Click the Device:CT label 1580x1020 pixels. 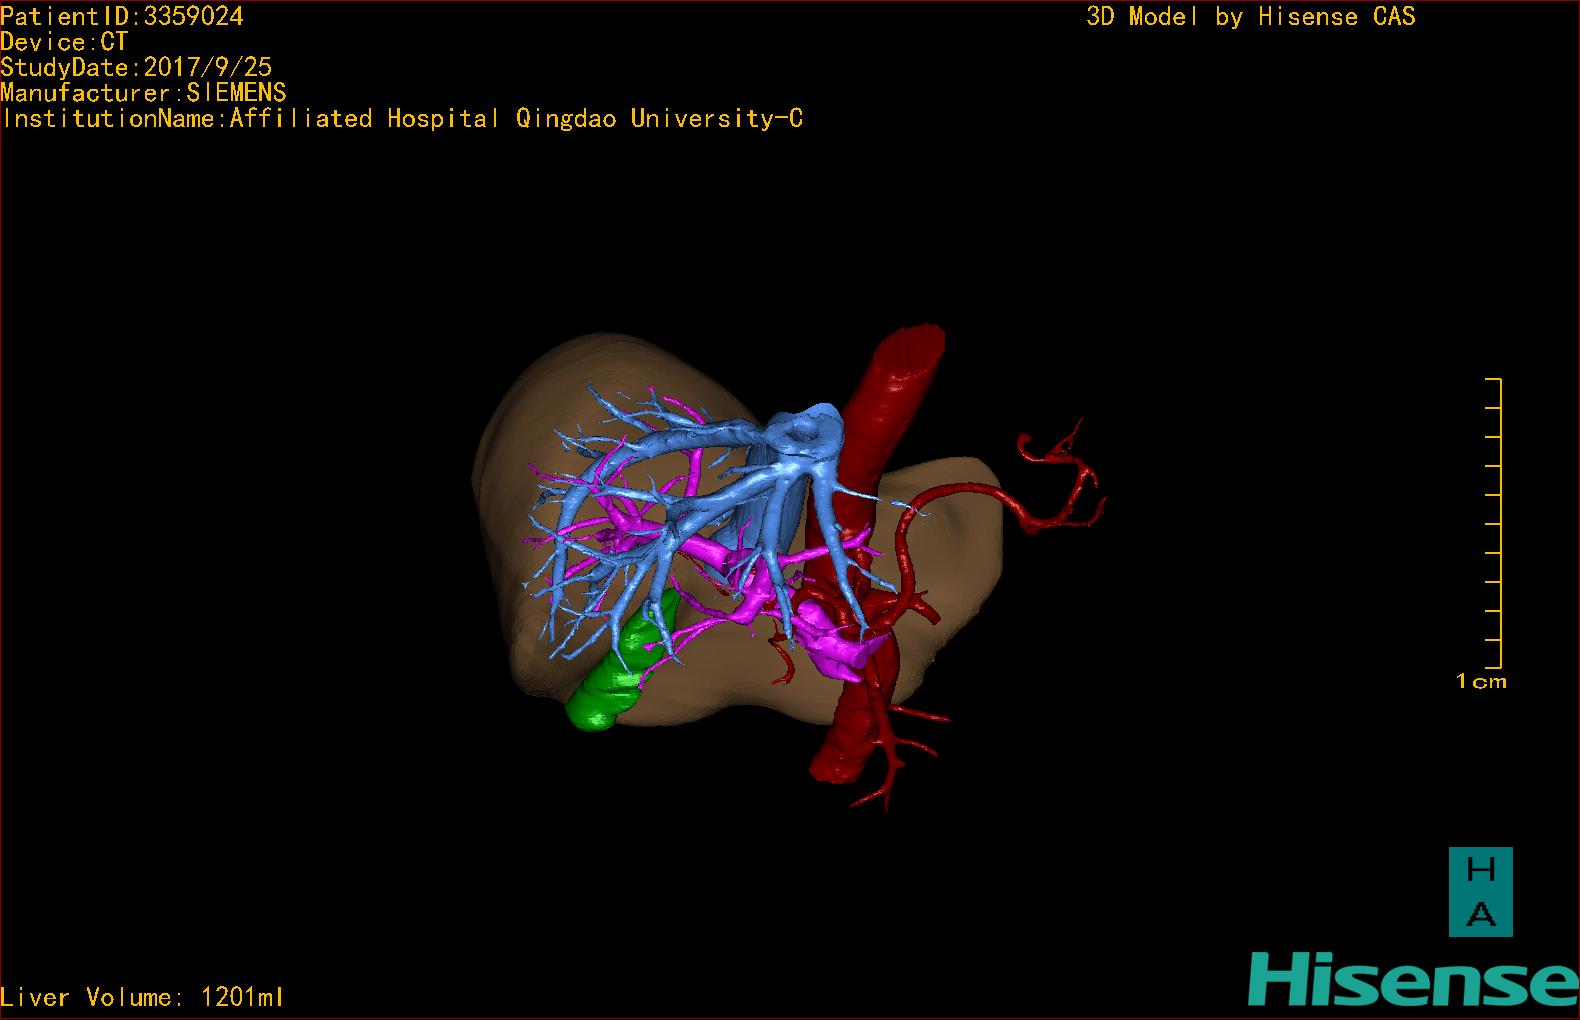coord(64,42)
